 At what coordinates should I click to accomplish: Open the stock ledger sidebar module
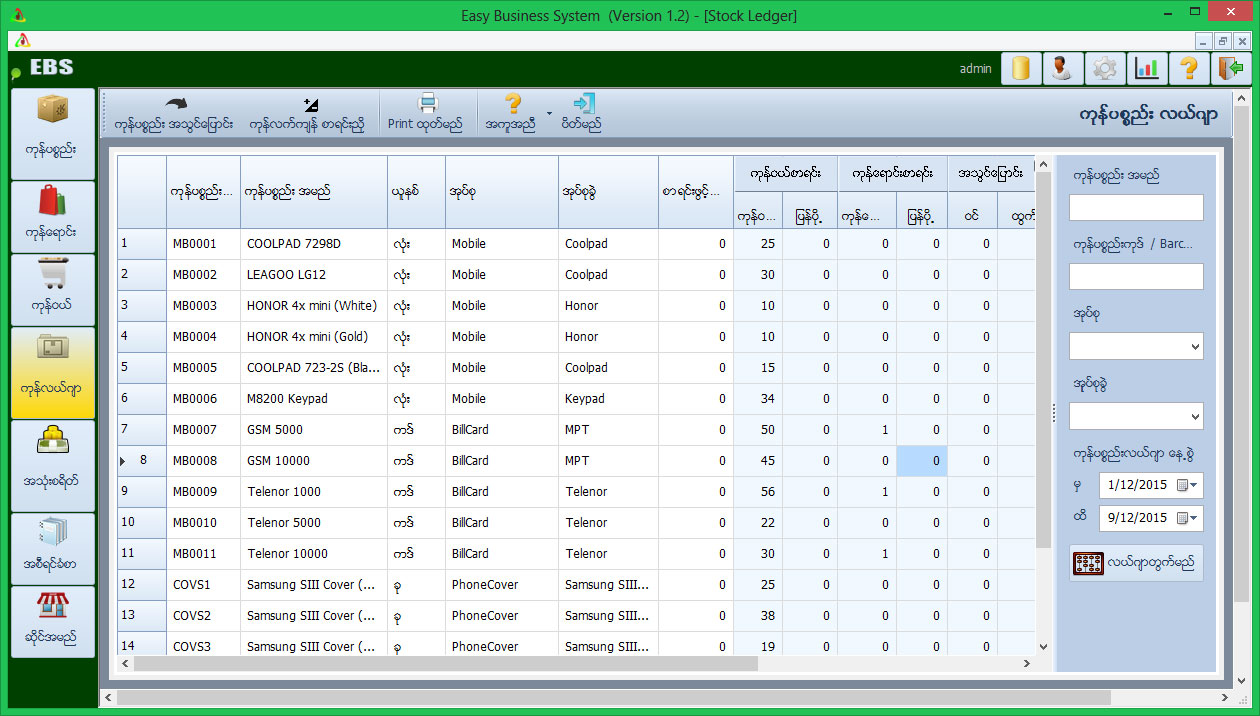point(53,372)
